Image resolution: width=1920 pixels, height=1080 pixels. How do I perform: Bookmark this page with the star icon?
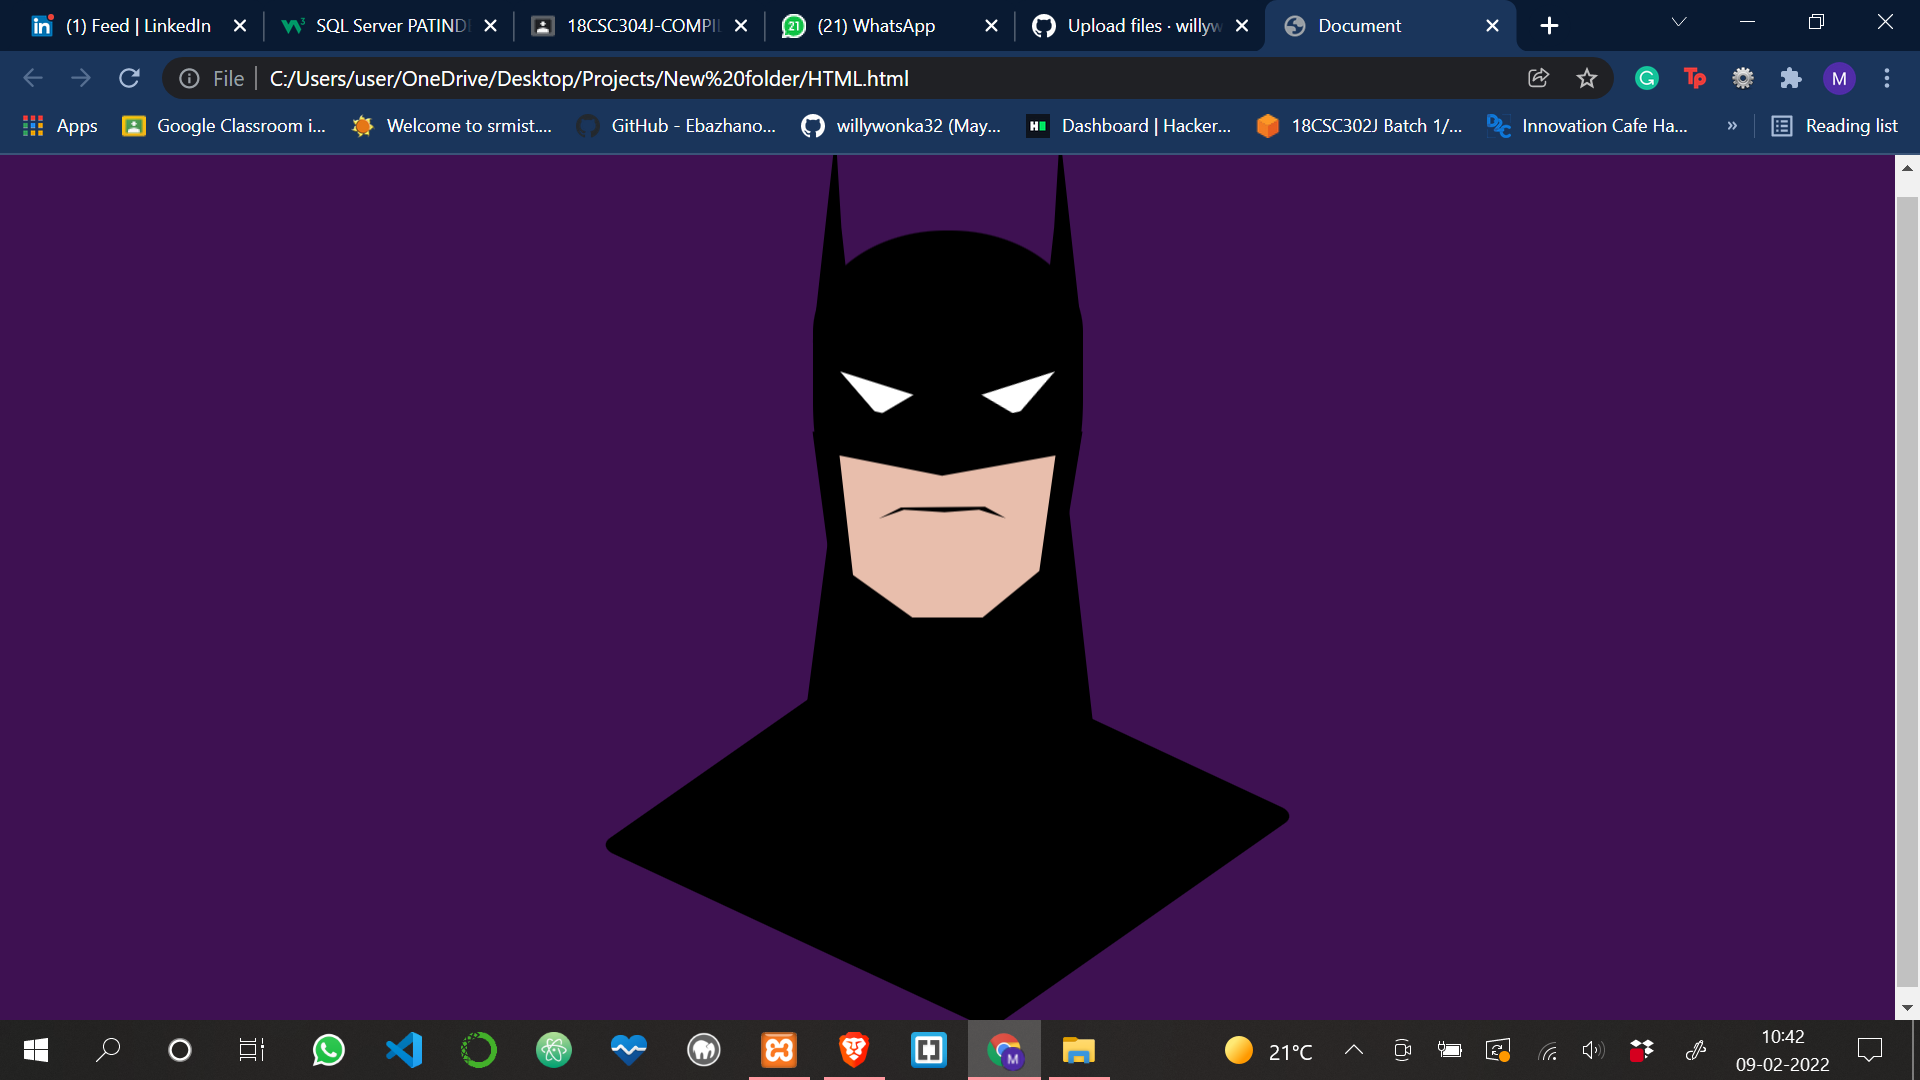[1587, 78]
